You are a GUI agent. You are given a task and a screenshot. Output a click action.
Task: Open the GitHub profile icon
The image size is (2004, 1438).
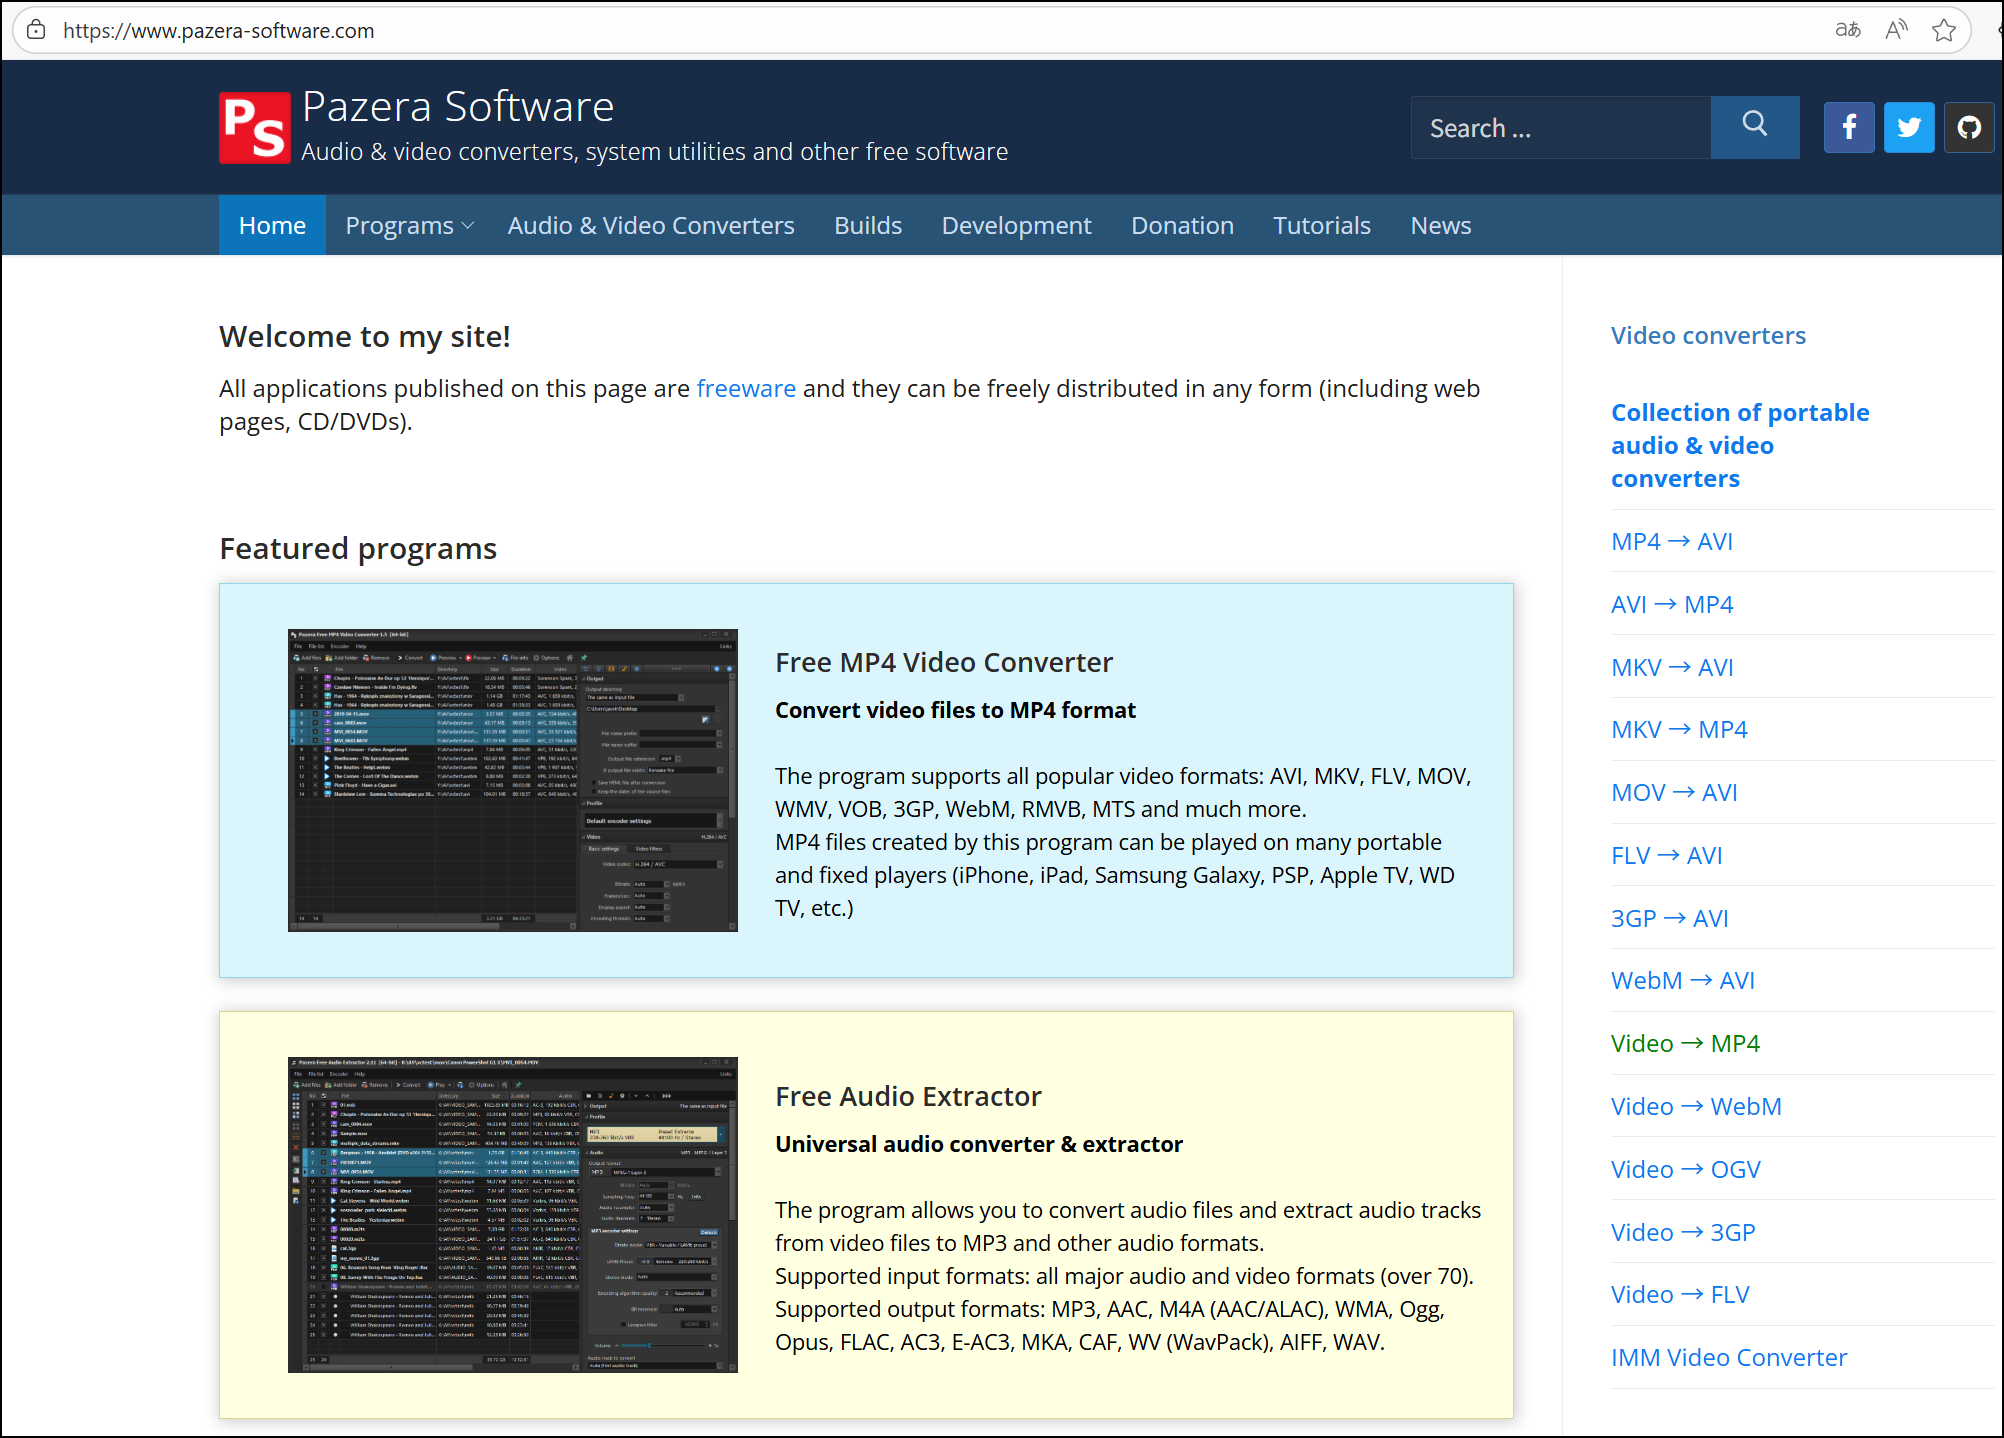[1968, 128]
